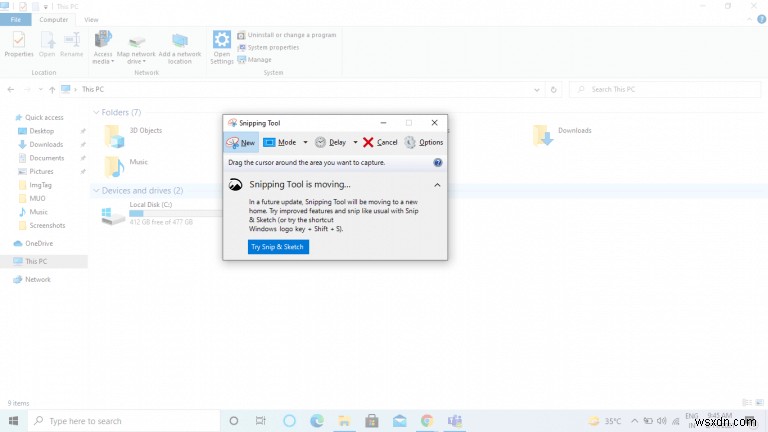Select the 3D Objects folder
This screenshot has width=768, height=432.
coord(133,136)
